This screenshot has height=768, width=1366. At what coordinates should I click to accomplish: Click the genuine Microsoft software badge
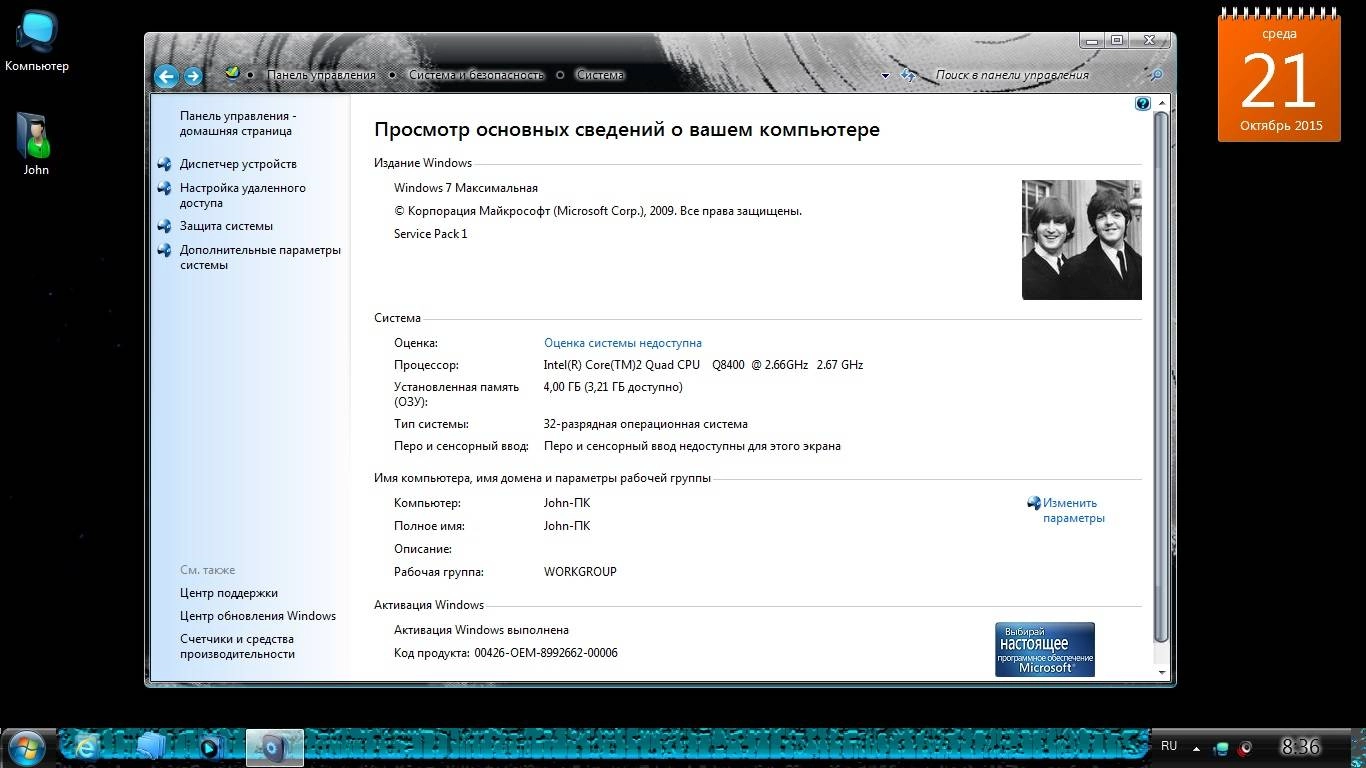point(1045,649)
